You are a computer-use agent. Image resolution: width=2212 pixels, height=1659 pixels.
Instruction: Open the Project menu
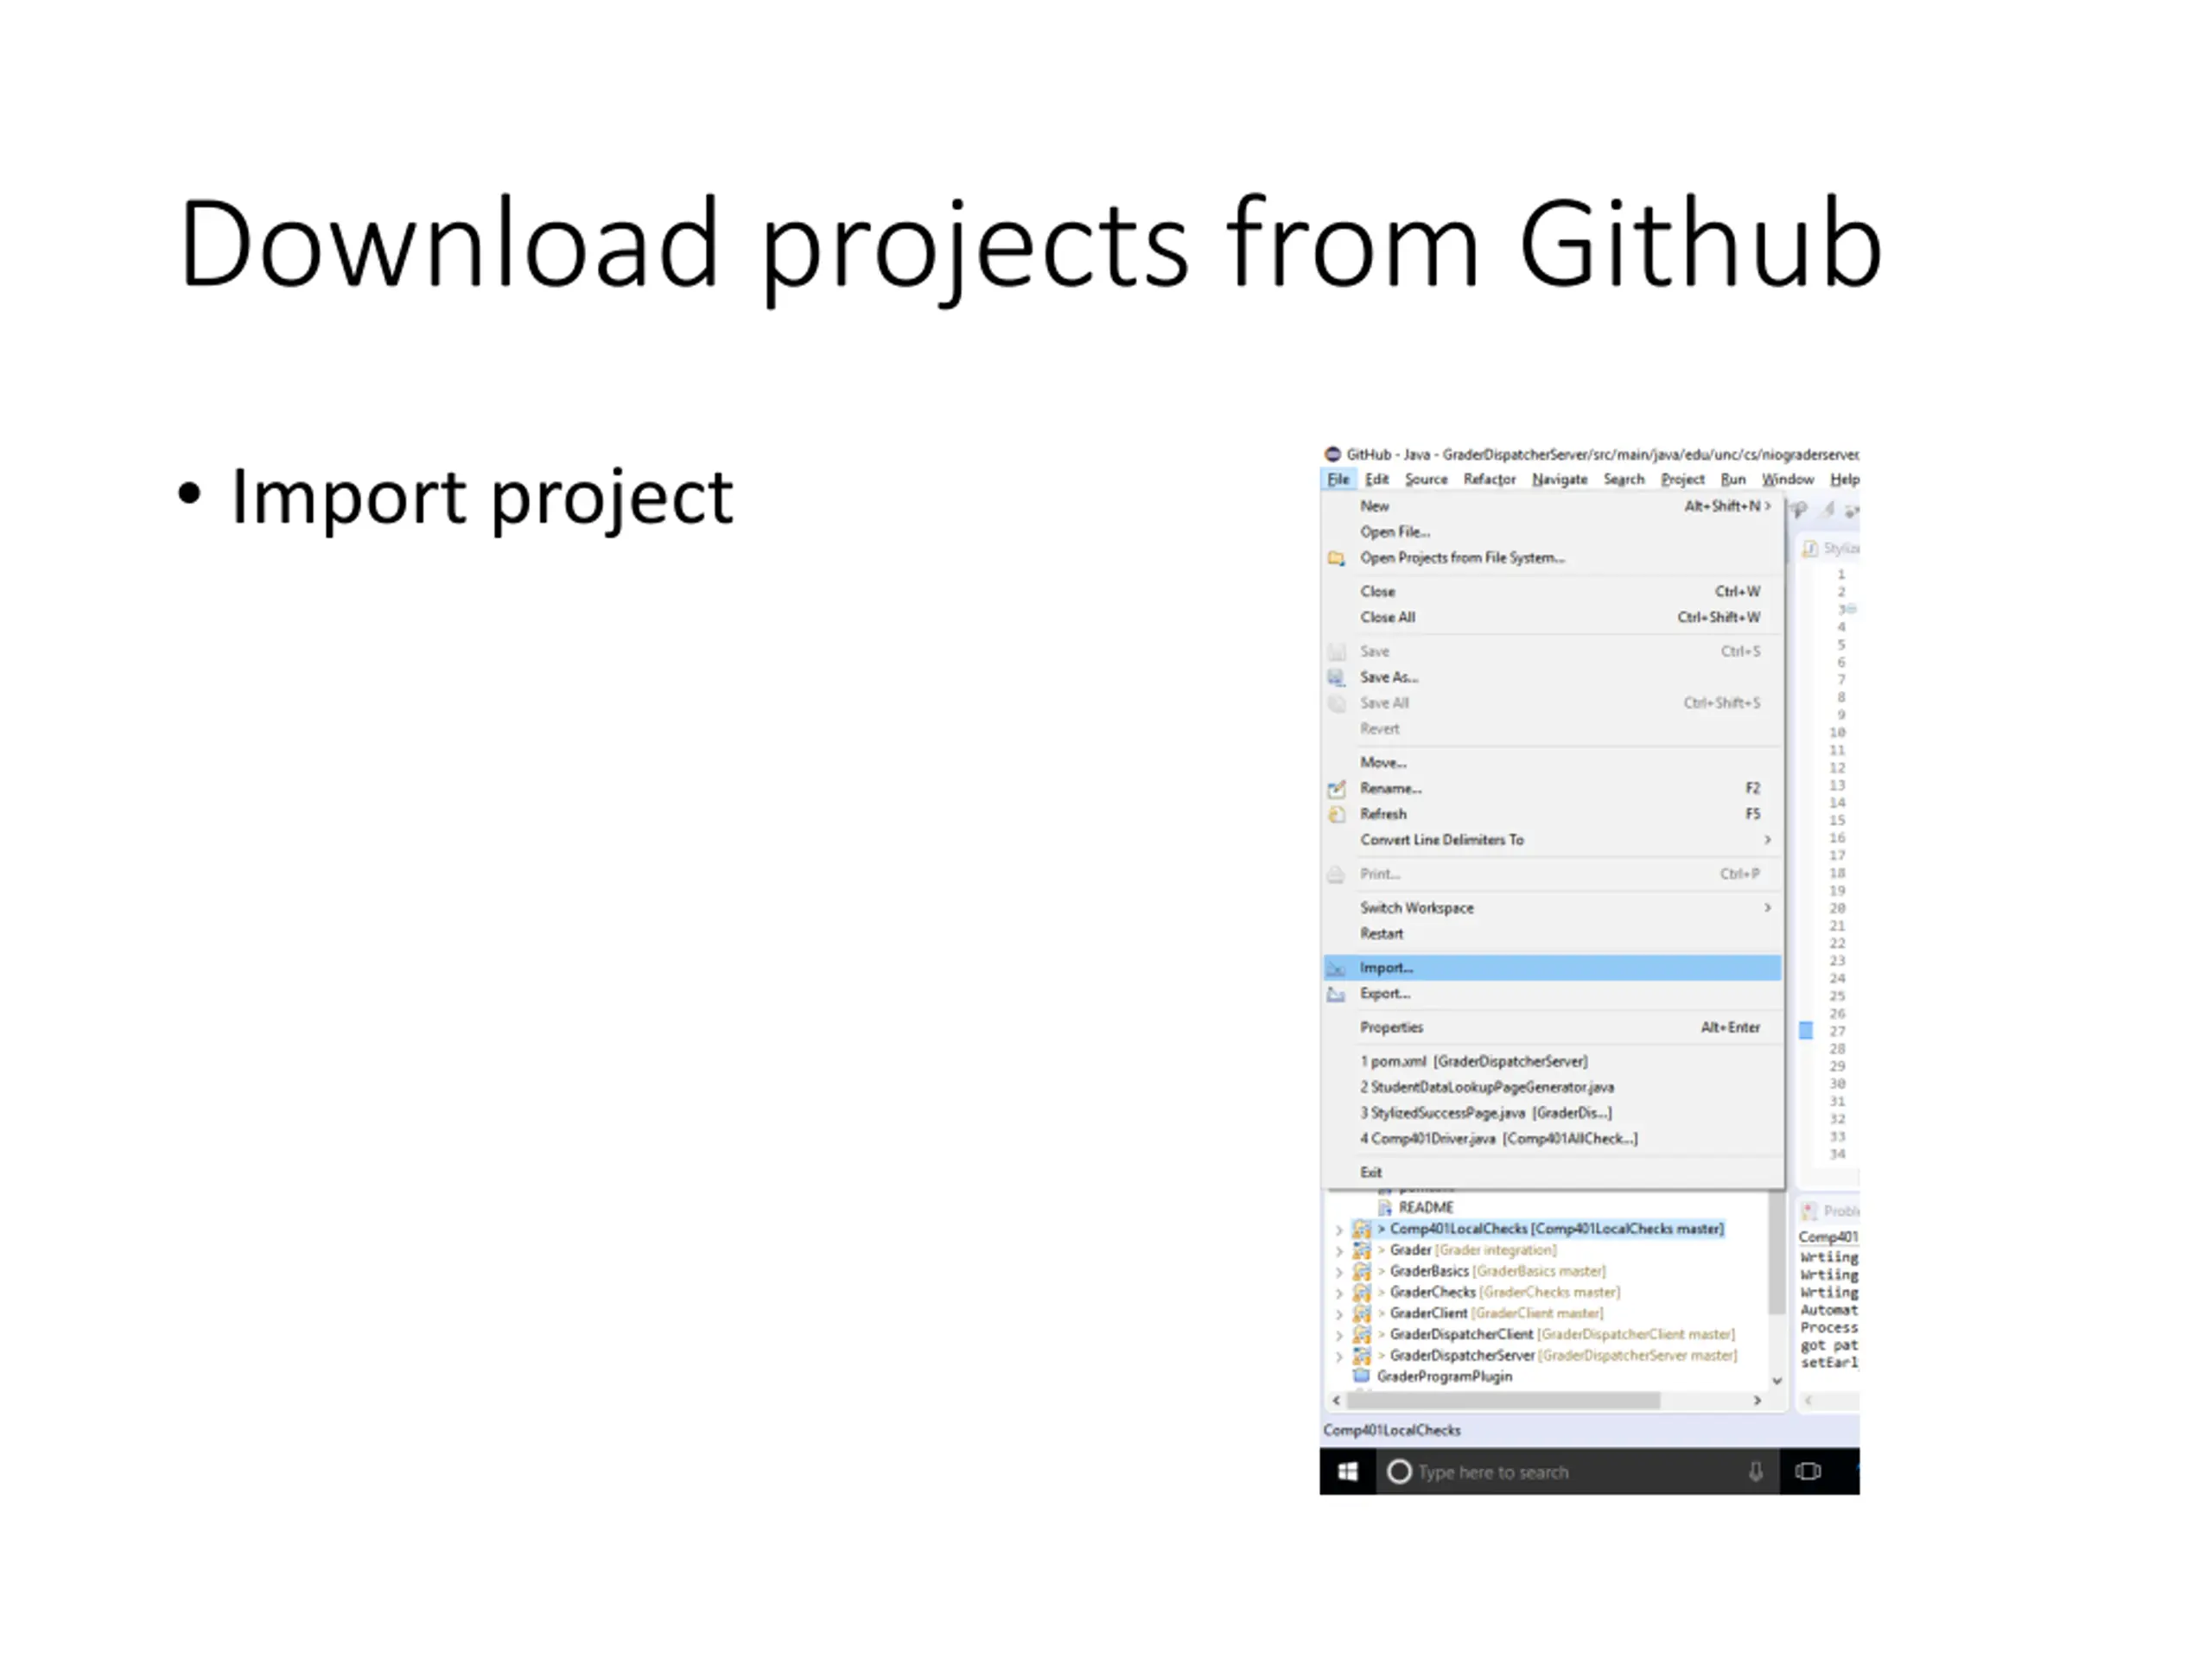click(1683, 479)
